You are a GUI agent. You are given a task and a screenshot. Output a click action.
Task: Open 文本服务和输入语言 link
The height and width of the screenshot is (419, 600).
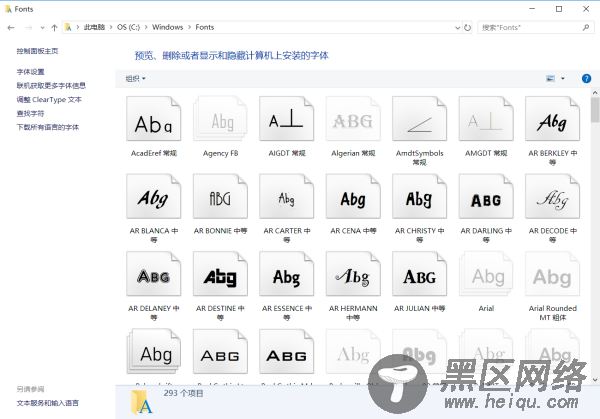(x=48, y=403)
